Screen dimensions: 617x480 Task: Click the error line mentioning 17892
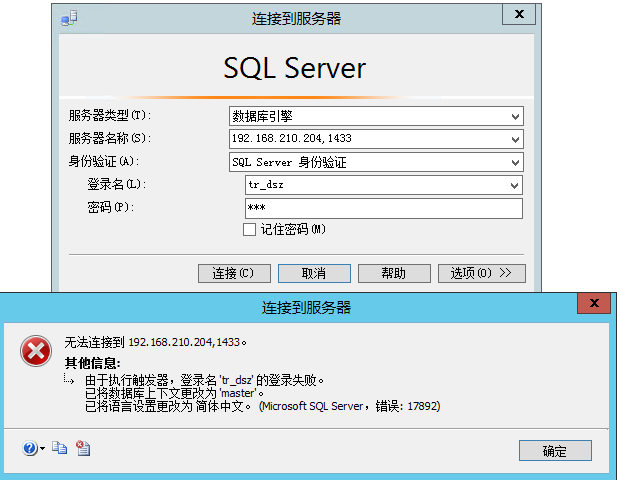[263, 406]
